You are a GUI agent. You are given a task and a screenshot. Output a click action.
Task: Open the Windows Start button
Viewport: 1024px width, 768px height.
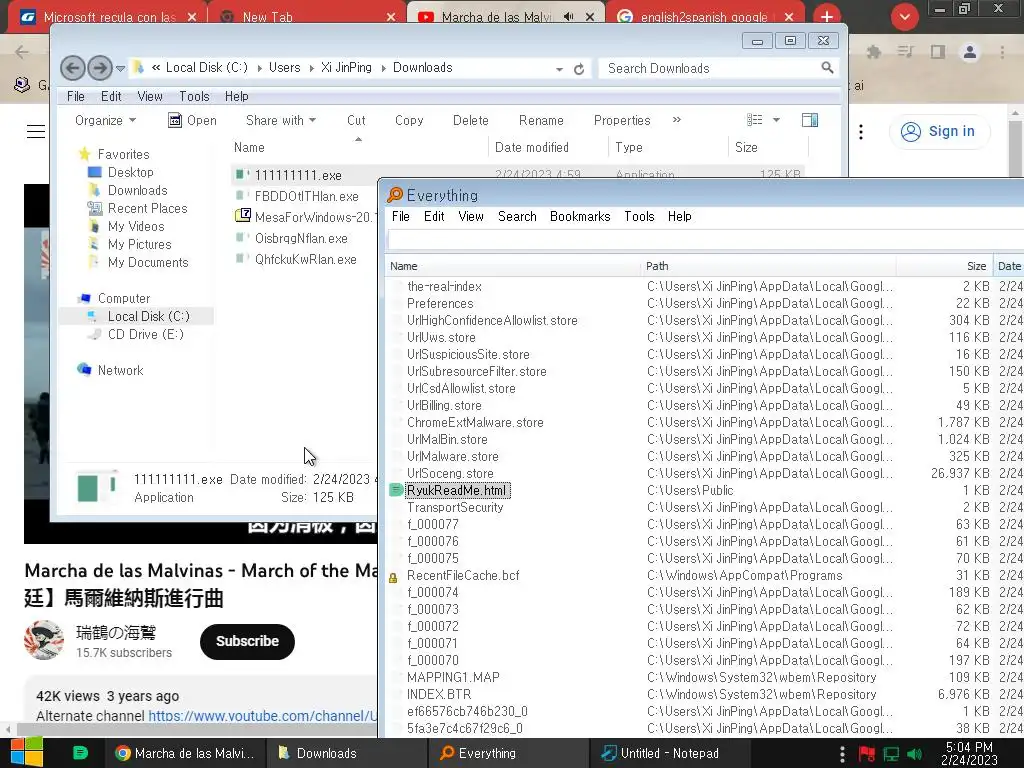[26, 753]
